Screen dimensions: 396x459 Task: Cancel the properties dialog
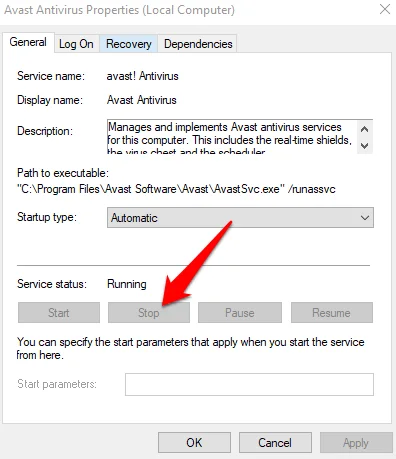[275, 443]
